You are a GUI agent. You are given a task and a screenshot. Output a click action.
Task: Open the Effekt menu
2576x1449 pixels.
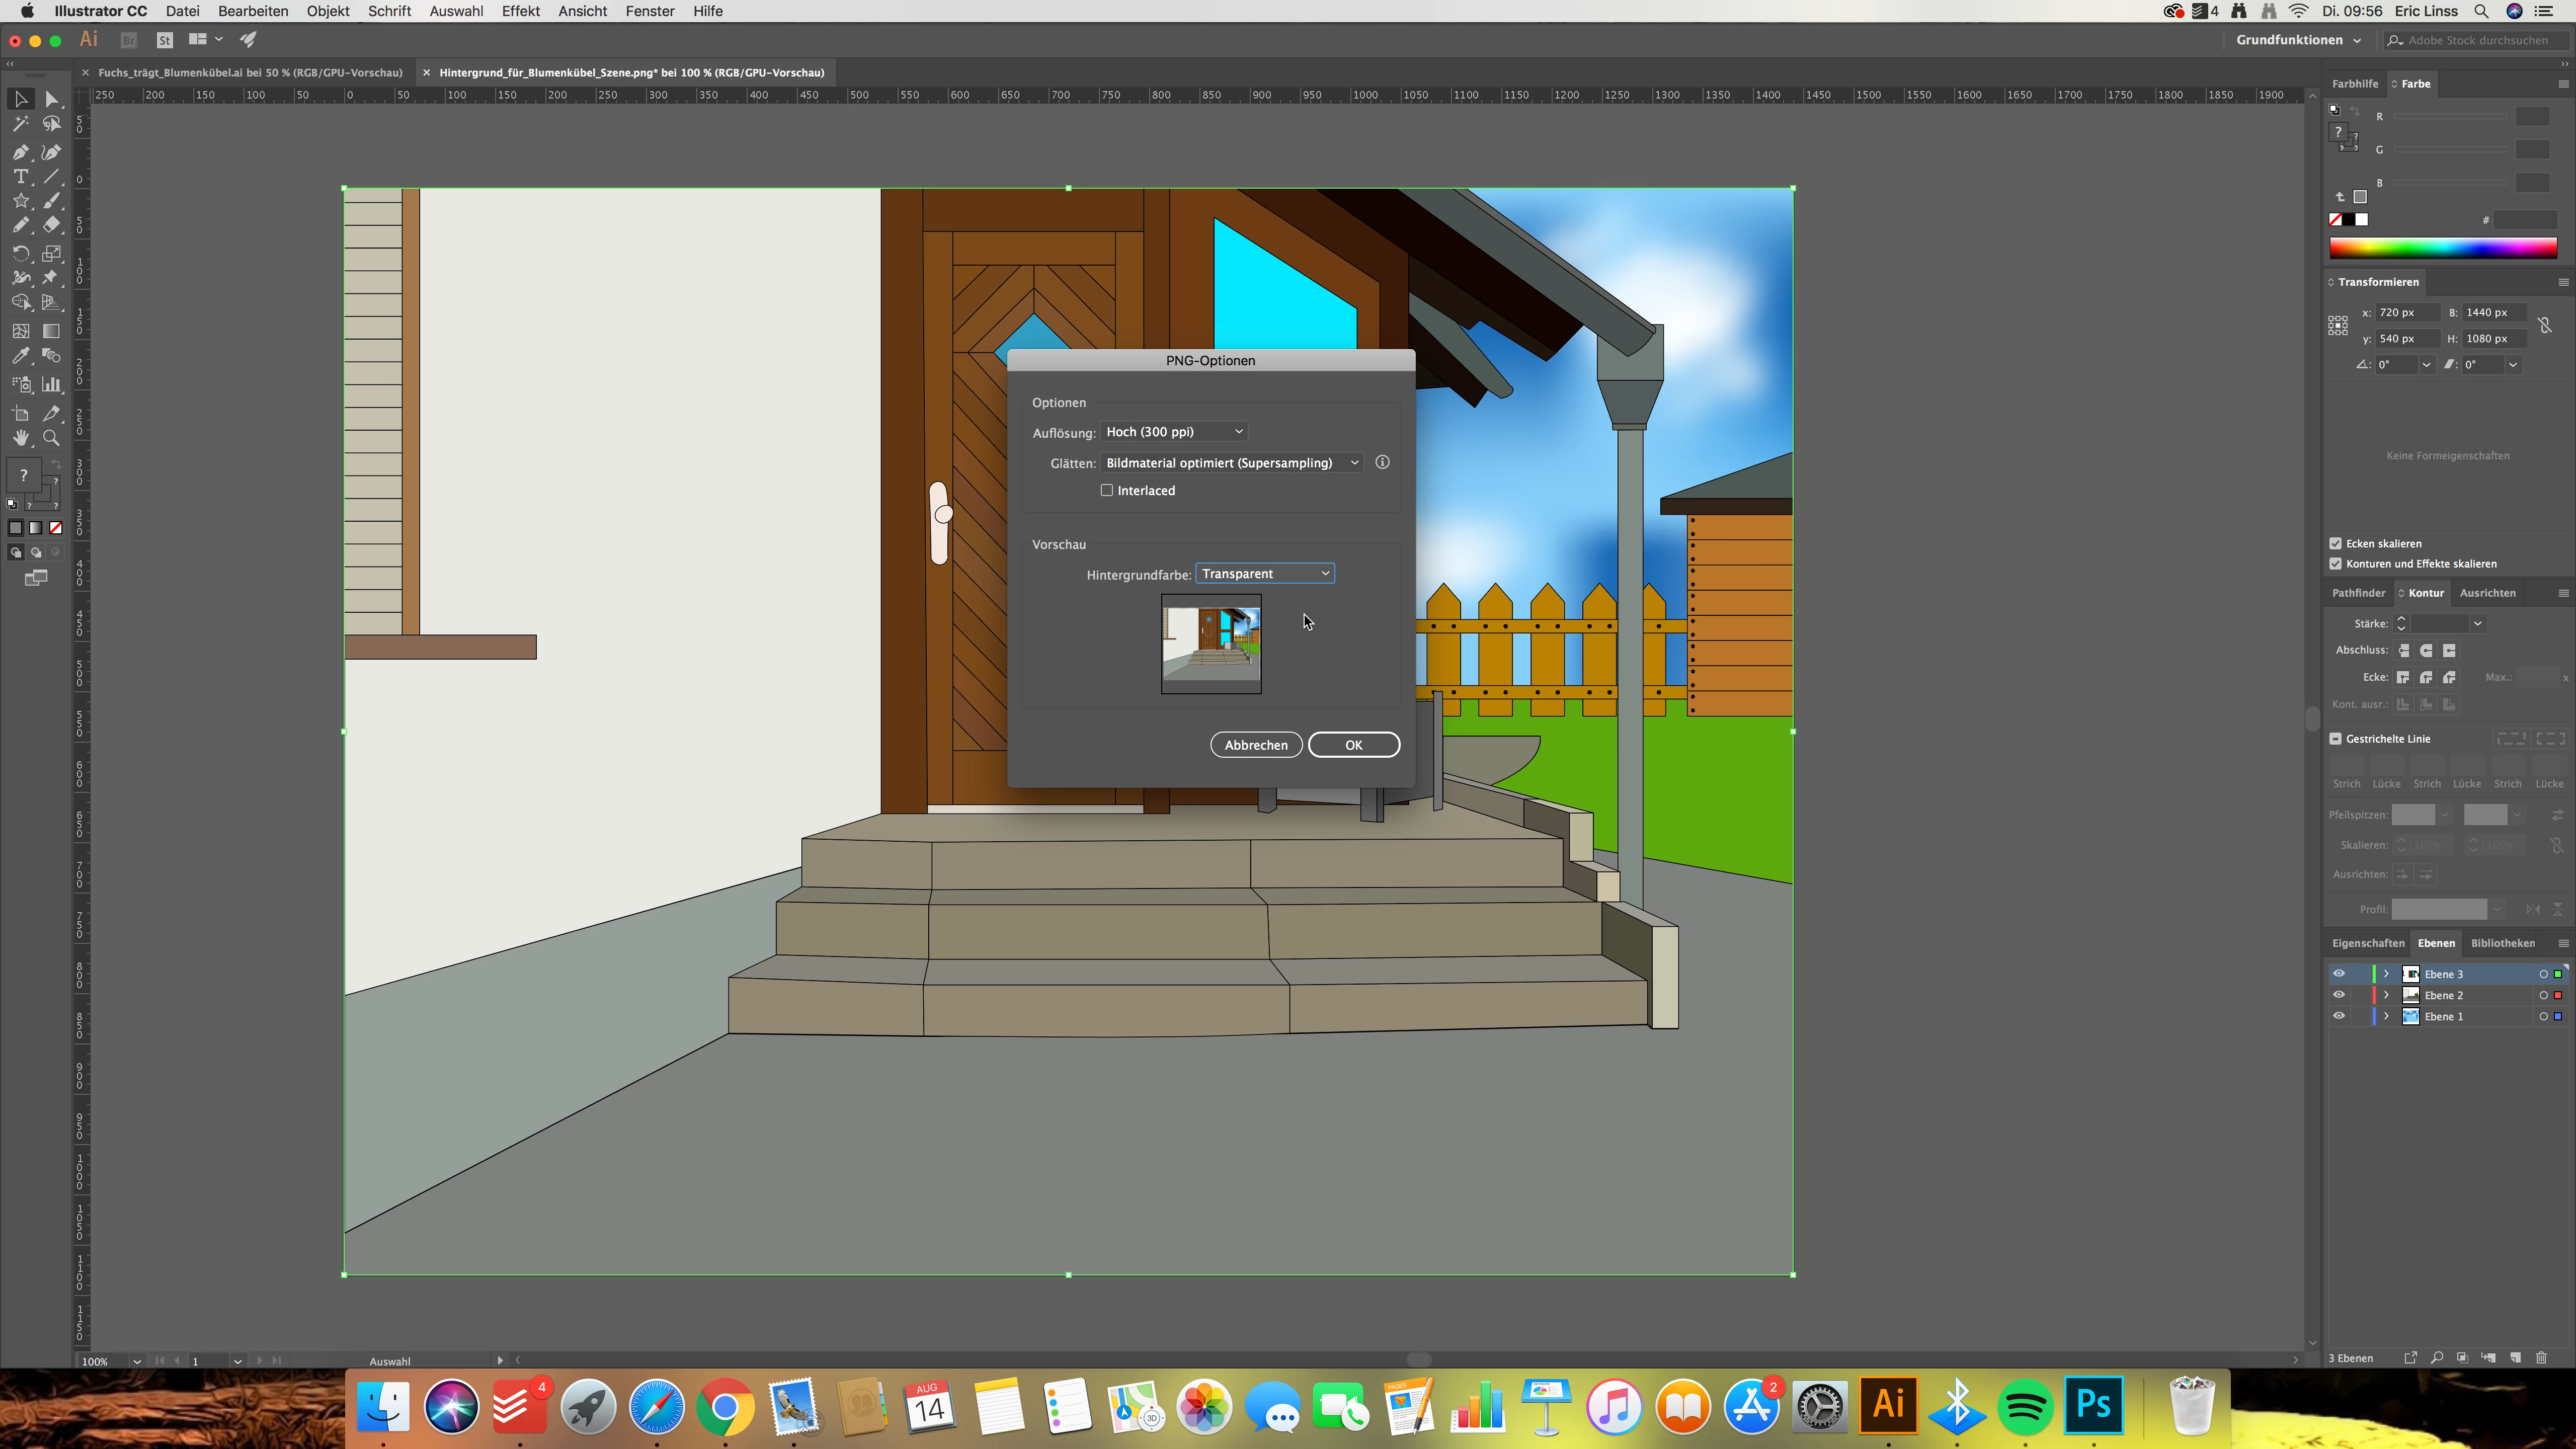pos(520,11)
